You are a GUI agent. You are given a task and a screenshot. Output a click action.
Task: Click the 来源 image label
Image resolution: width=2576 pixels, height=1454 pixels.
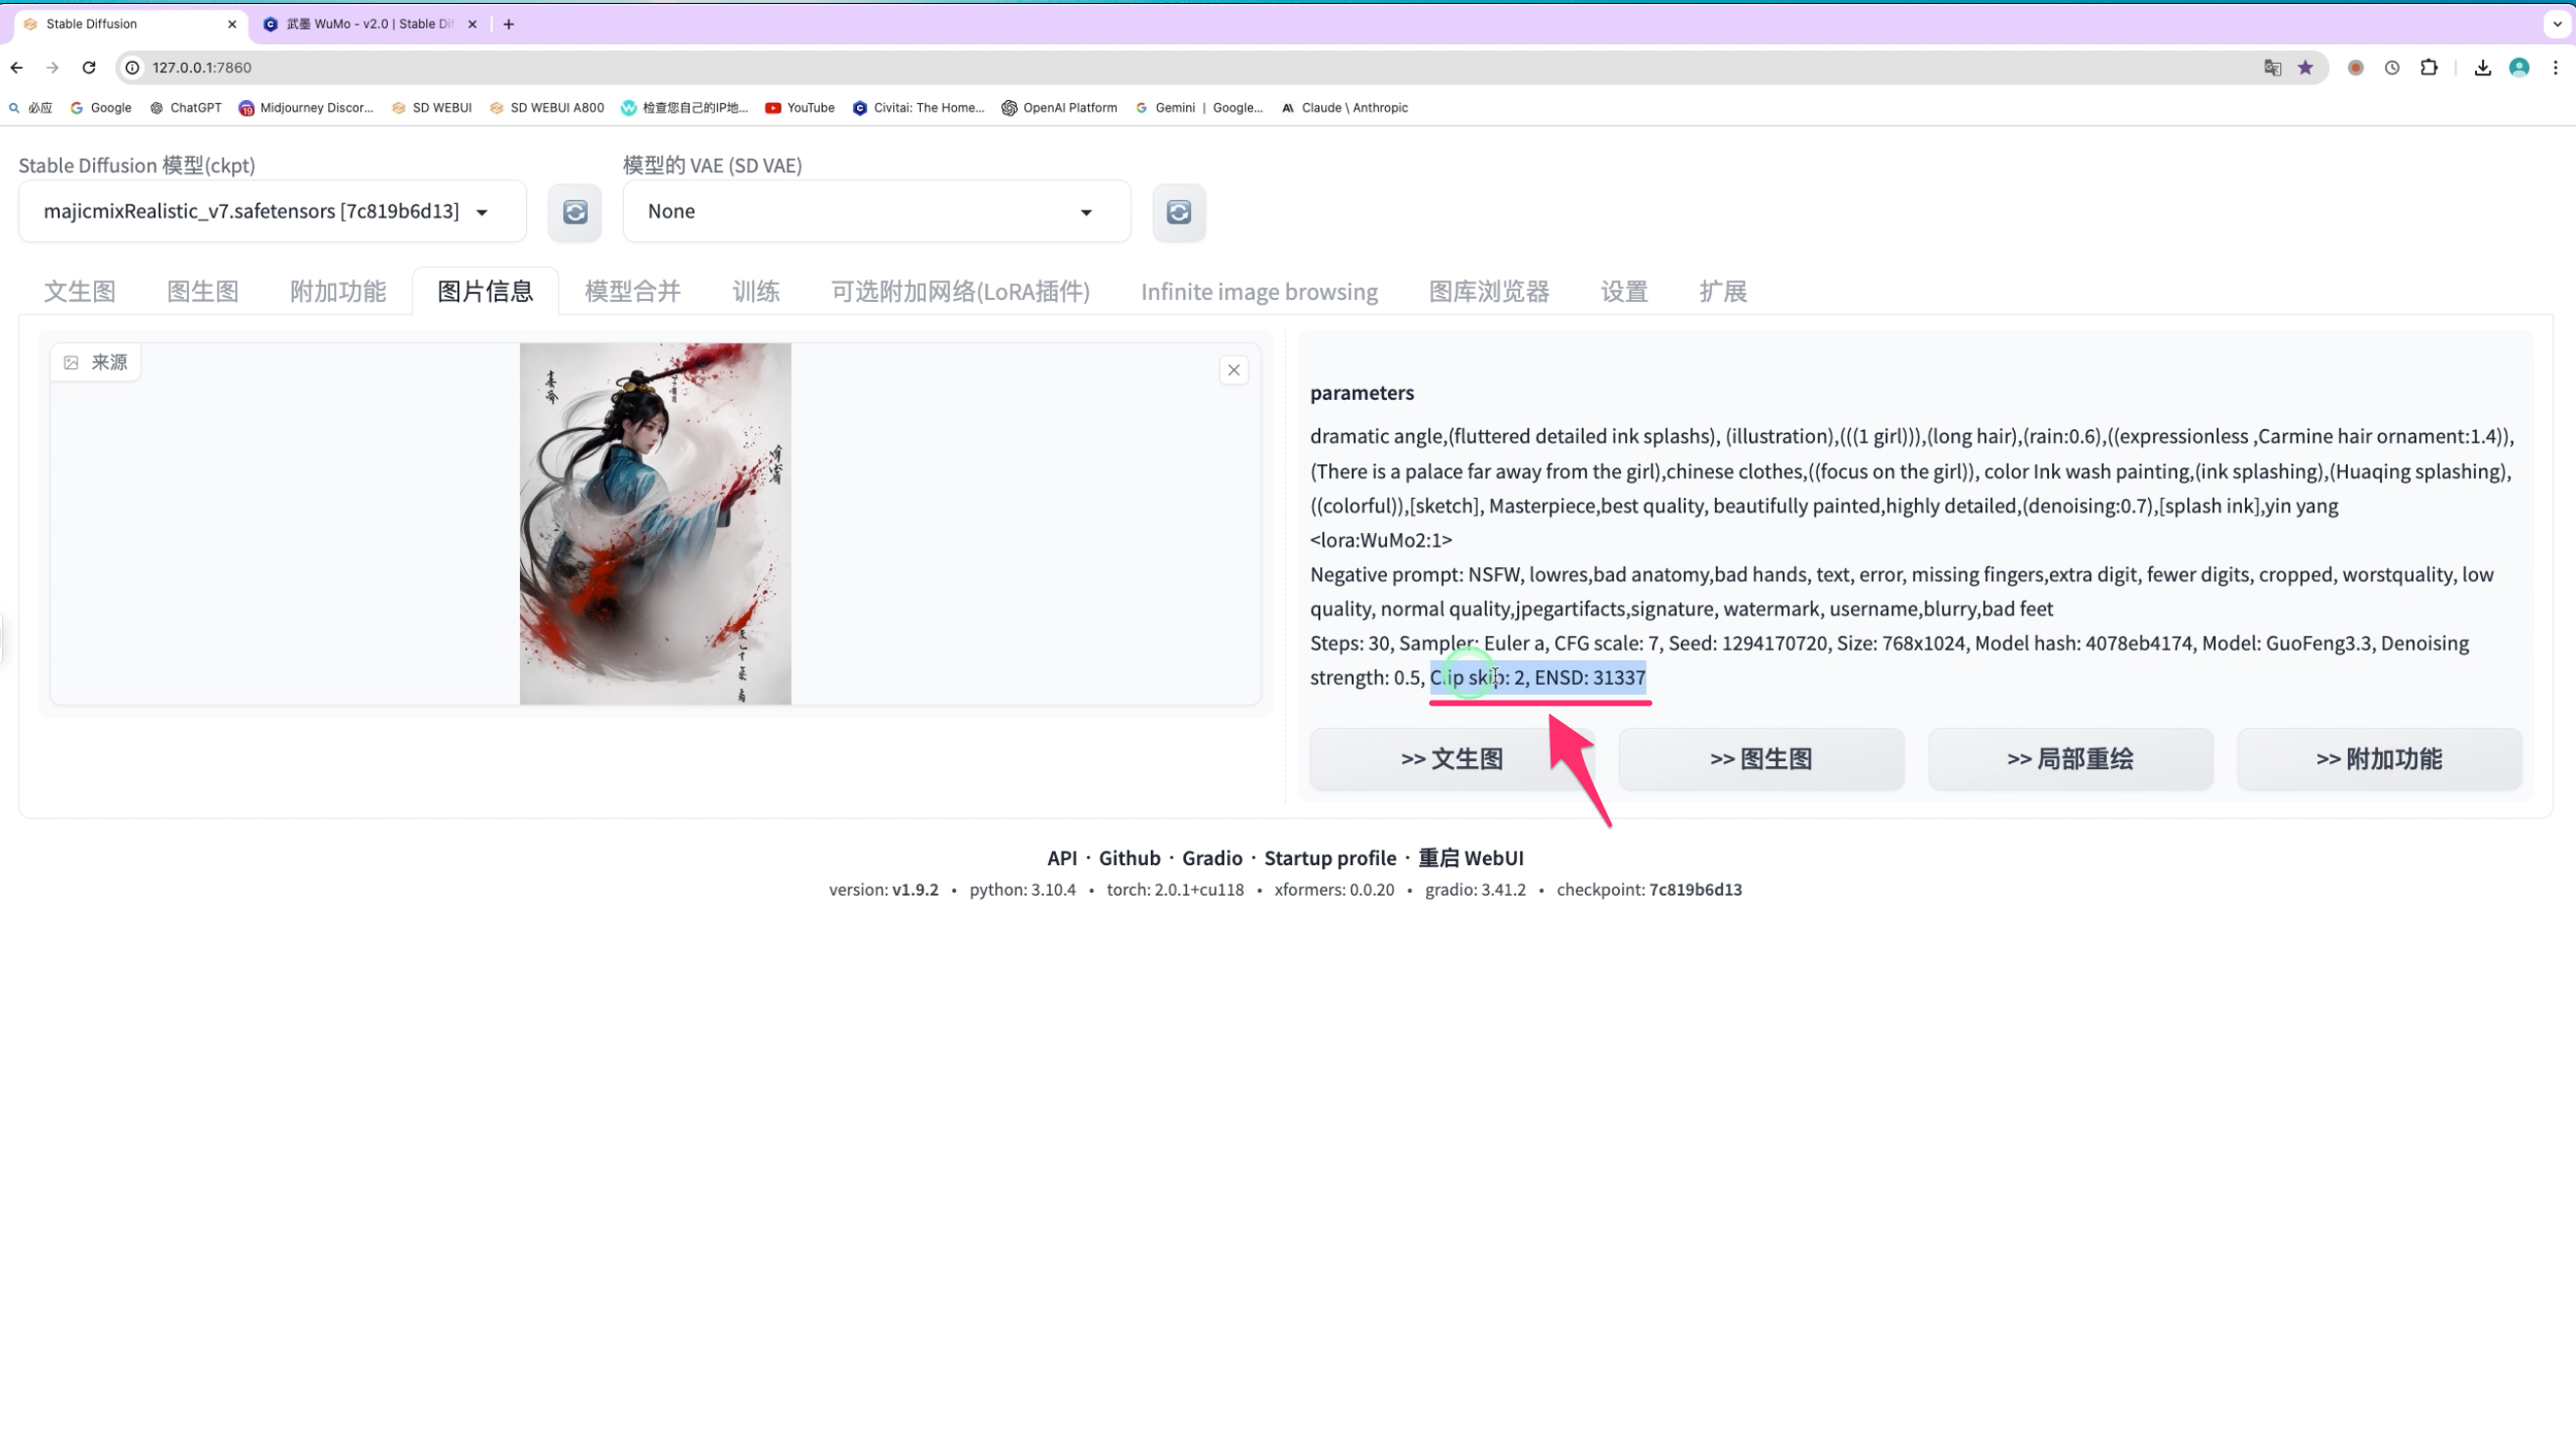(96, 362)
